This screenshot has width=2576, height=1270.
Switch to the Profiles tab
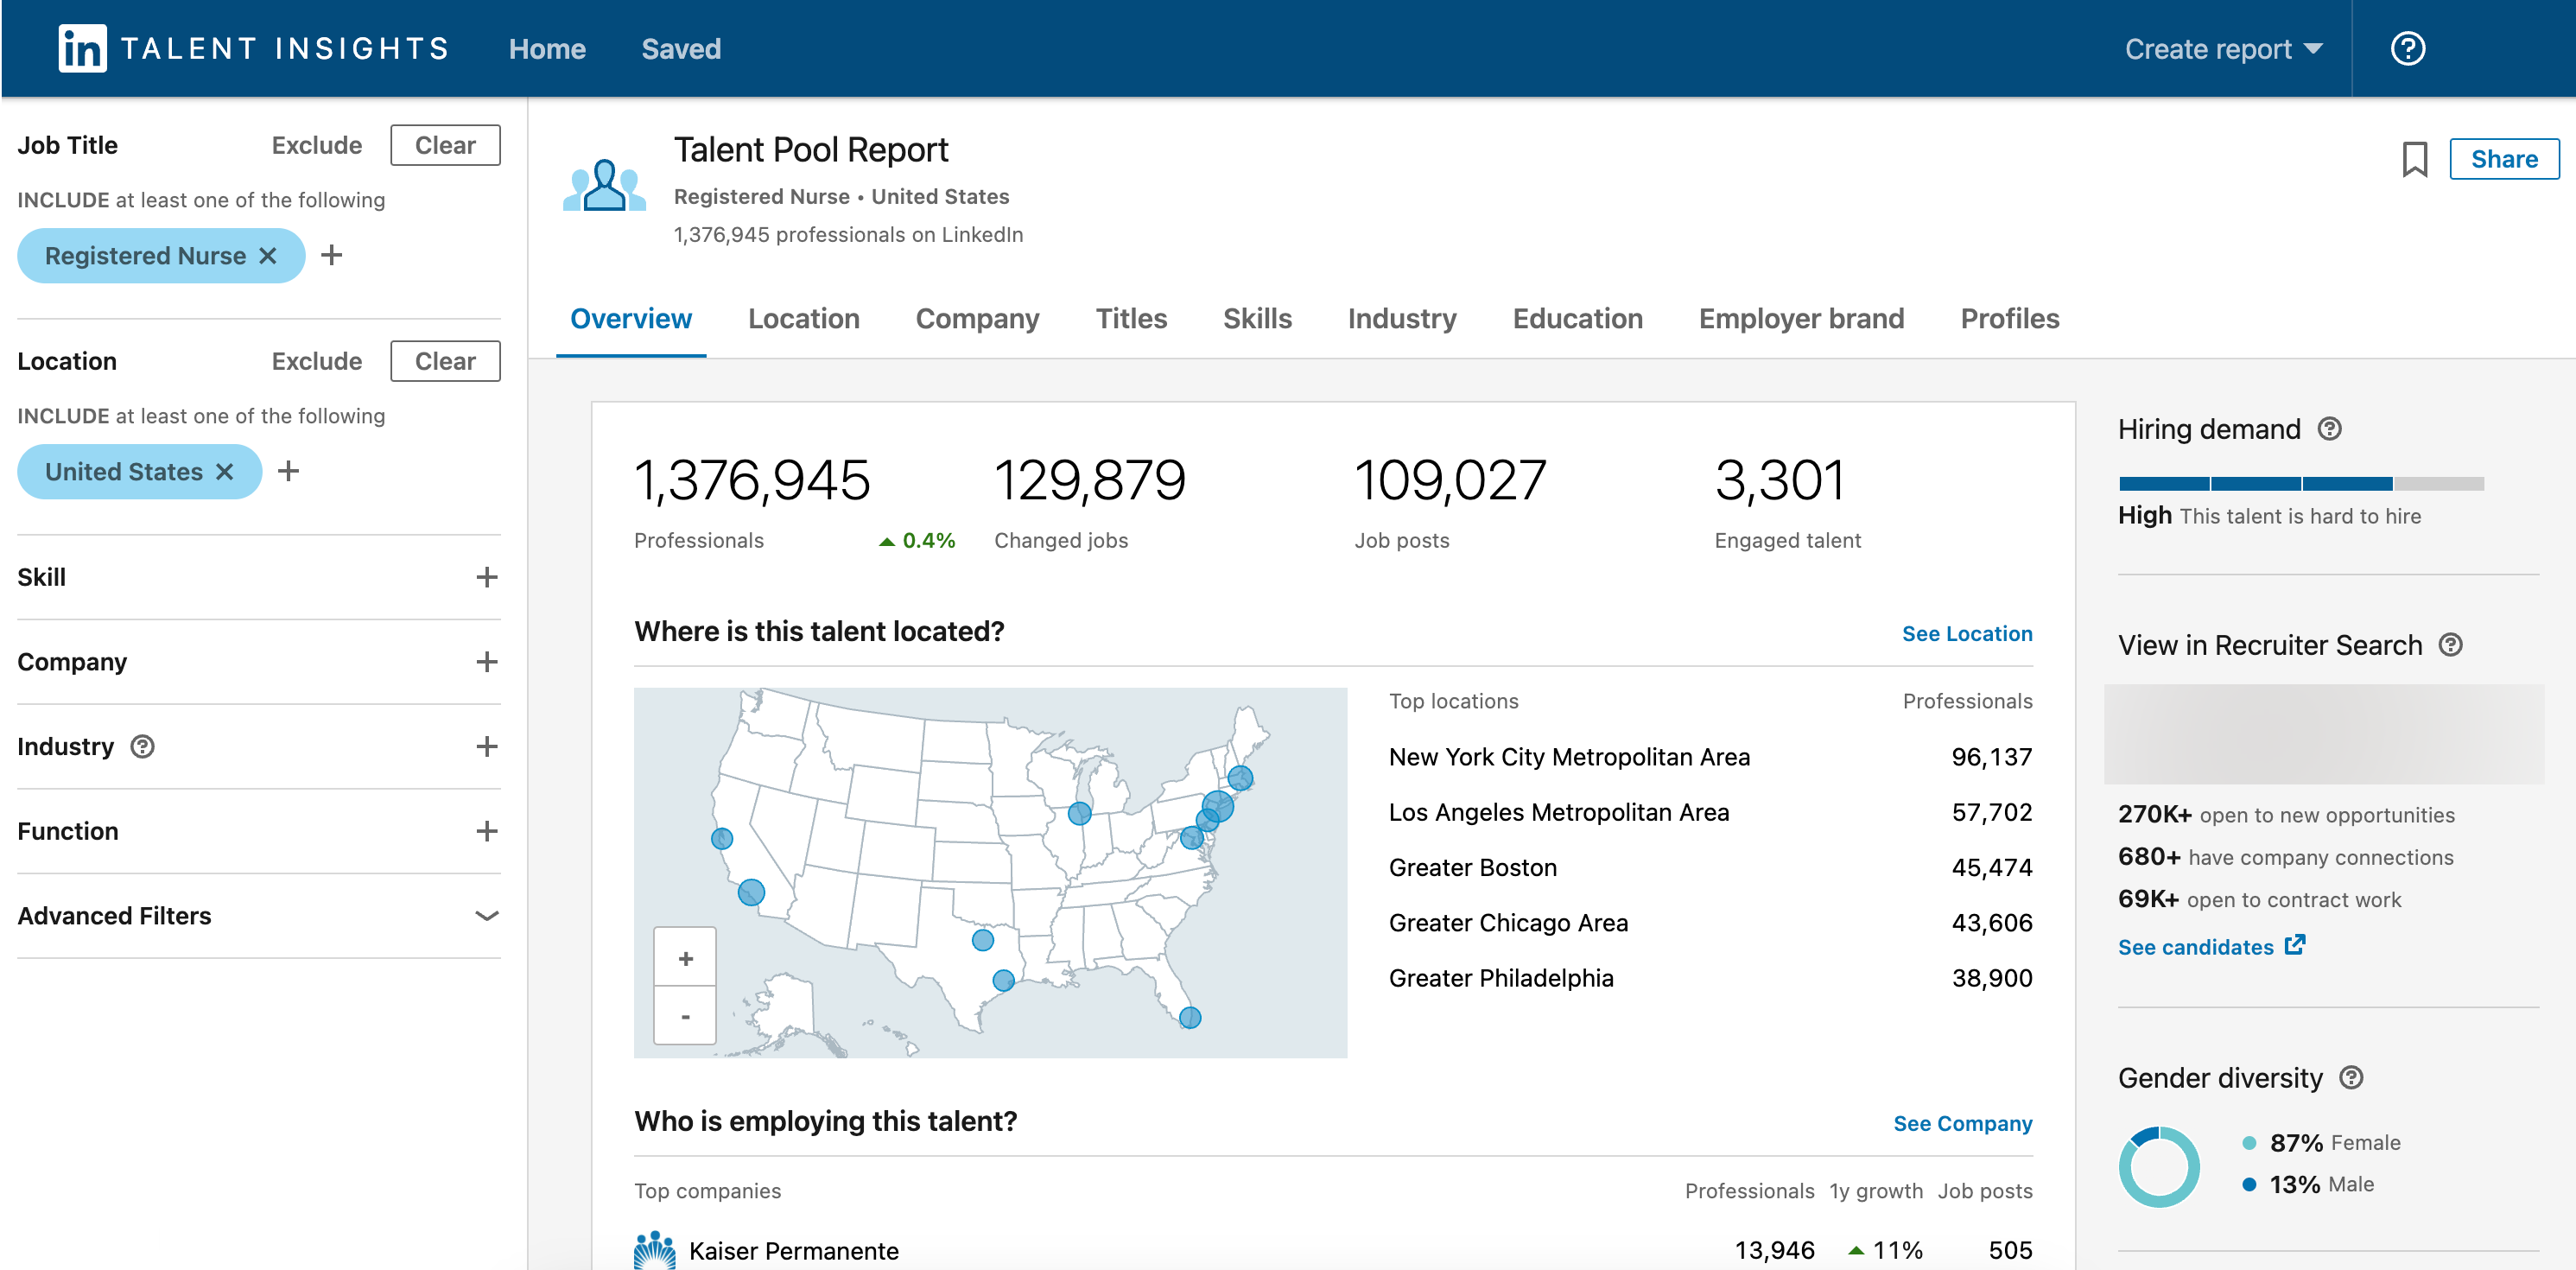click(x=2009, y=319)
